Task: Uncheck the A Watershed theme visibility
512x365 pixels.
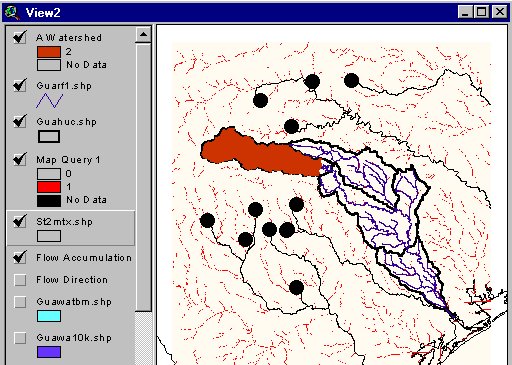Action: tap(20, 37)
